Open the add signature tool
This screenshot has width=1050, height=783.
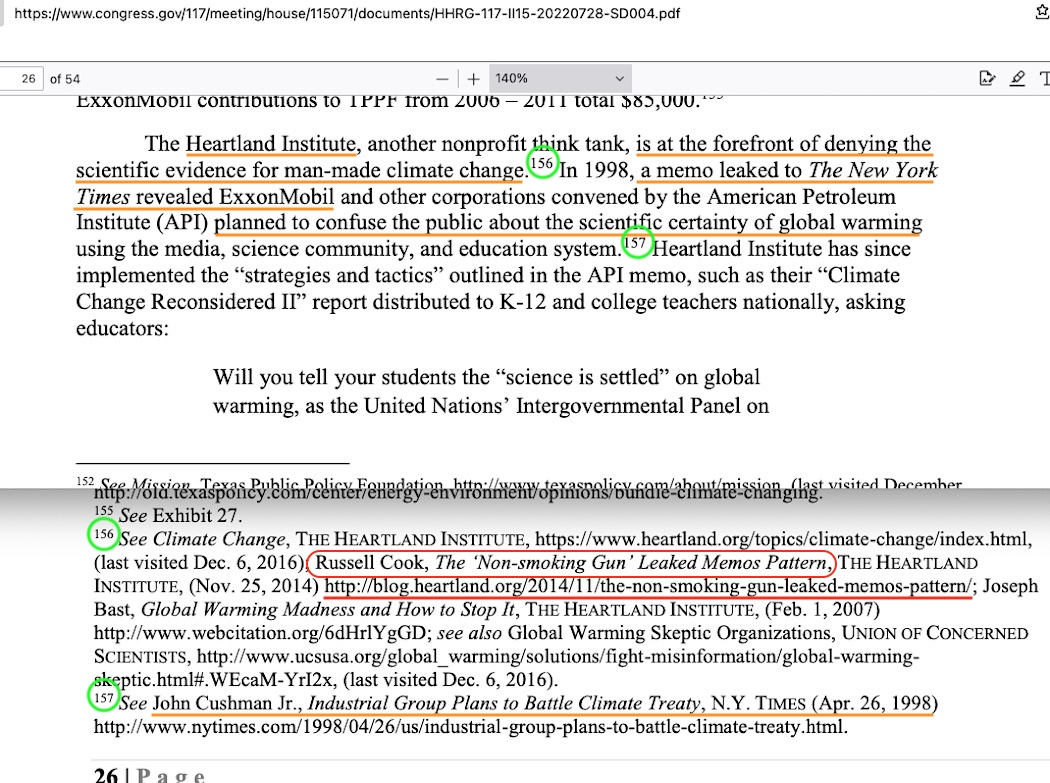(987, 78)
